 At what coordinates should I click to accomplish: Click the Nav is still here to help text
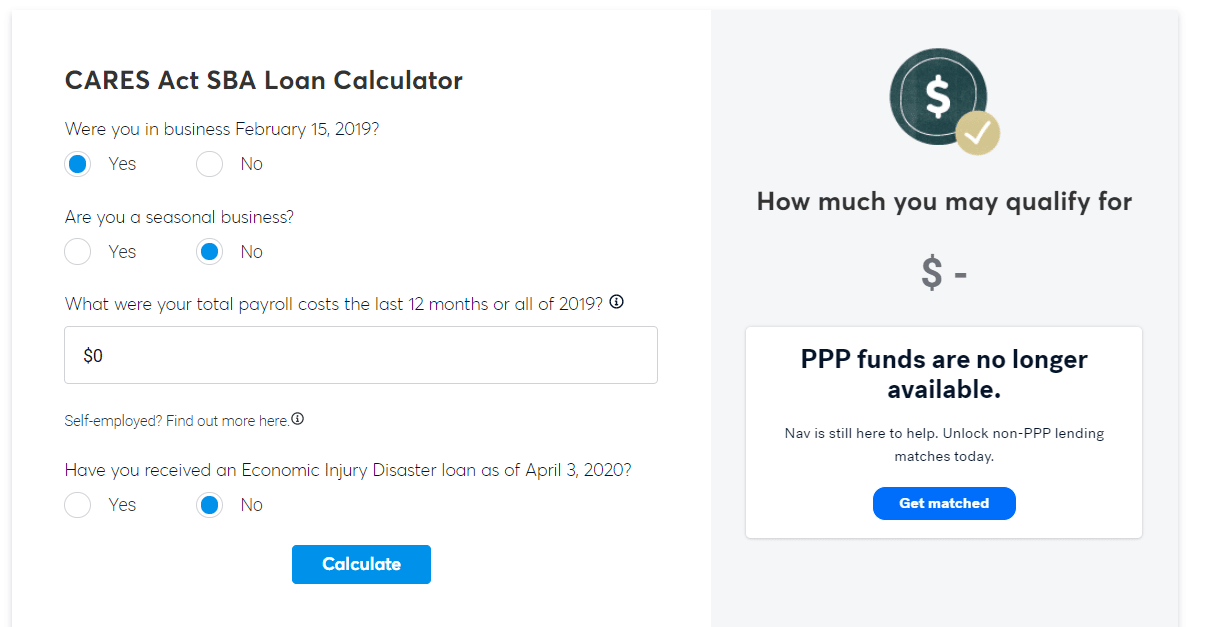944,445
